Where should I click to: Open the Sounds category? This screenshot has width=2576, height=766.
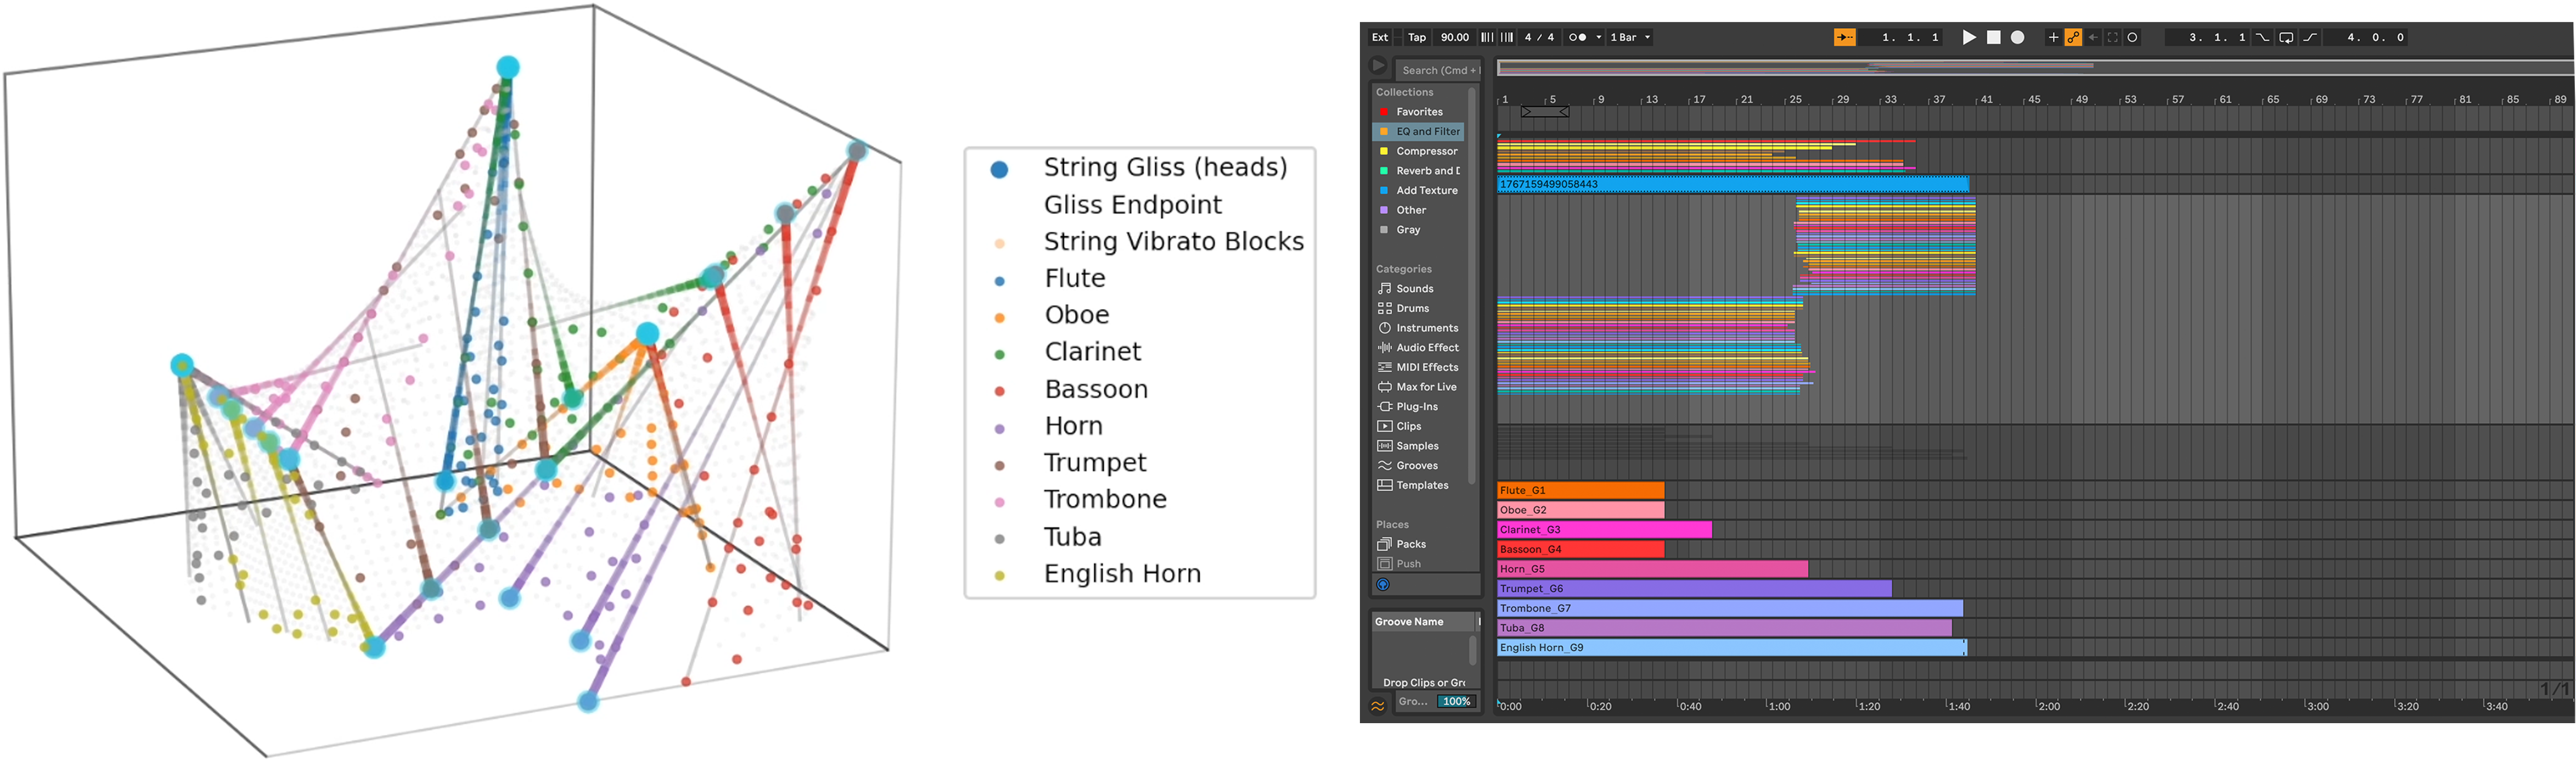pos(1419,289)
